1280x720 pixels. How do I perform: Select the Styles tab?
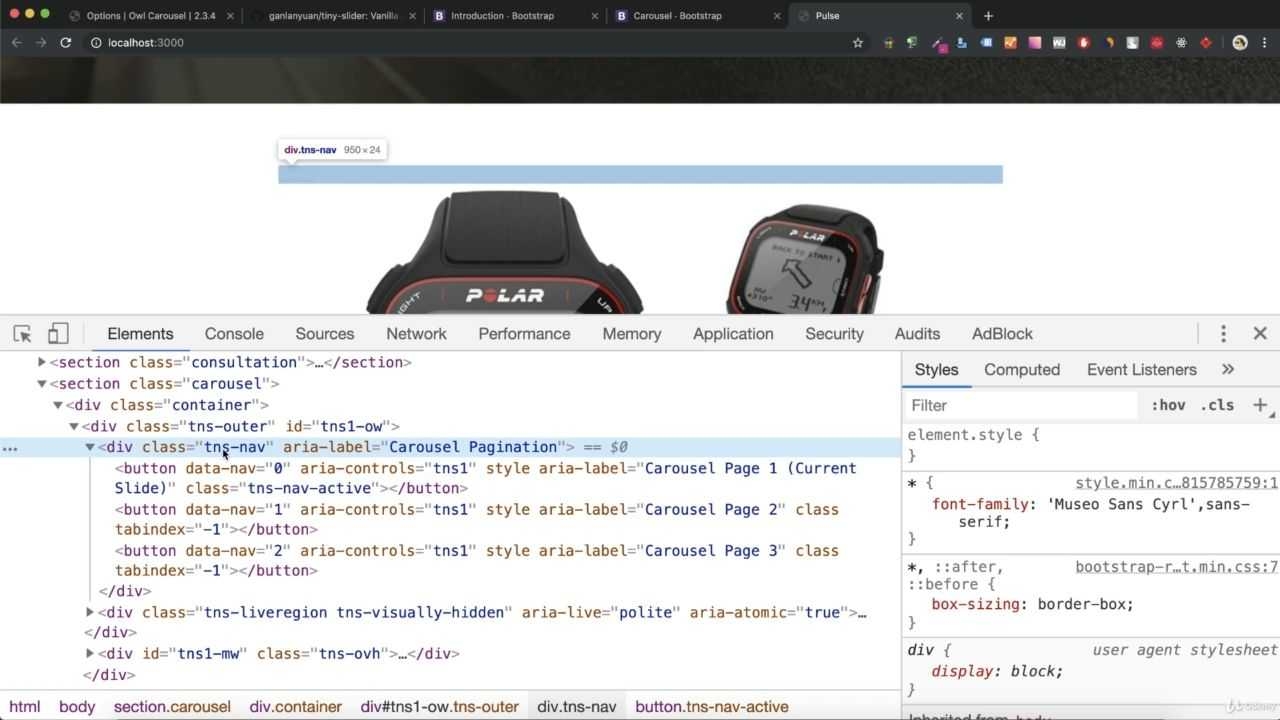click(937, 369)
